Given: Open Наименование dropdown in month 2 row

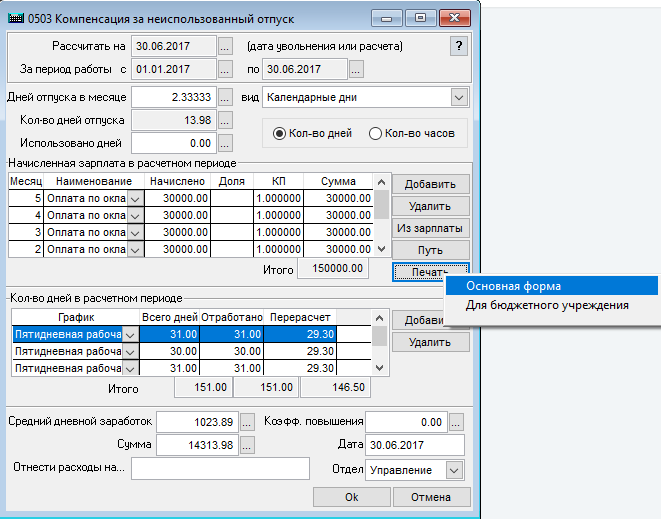Looking at the screenshot, I should click(135, 249).
